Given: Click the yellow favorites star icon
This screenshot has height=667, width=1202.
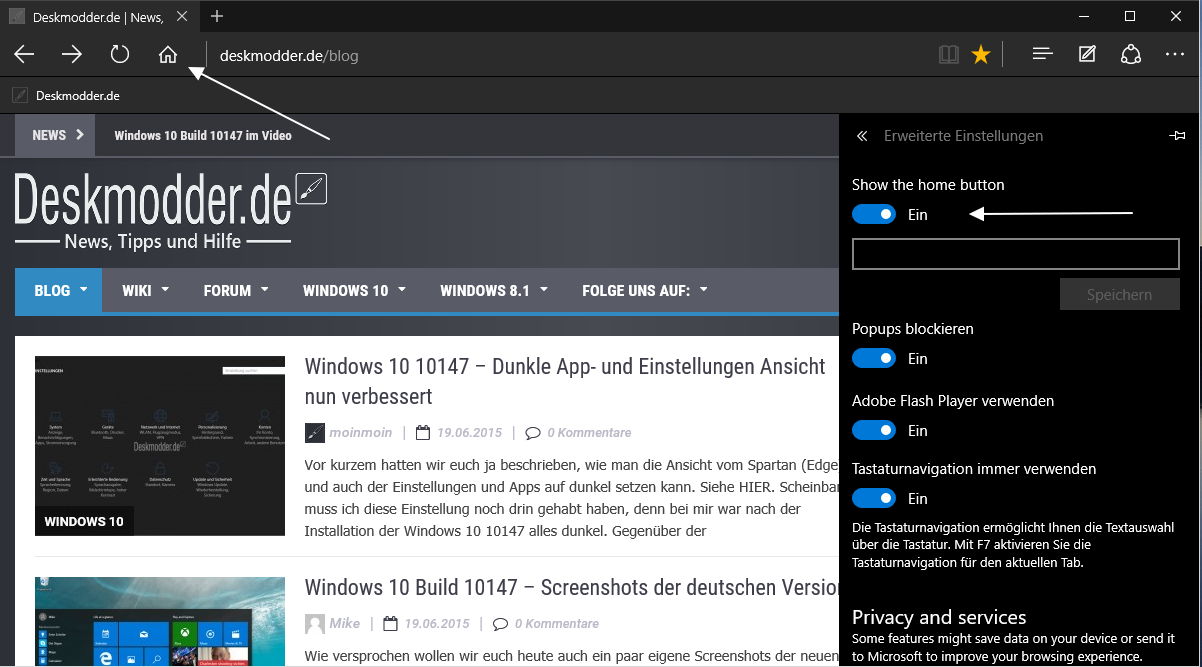Looking at the screenshot, I should pos(981,55).
